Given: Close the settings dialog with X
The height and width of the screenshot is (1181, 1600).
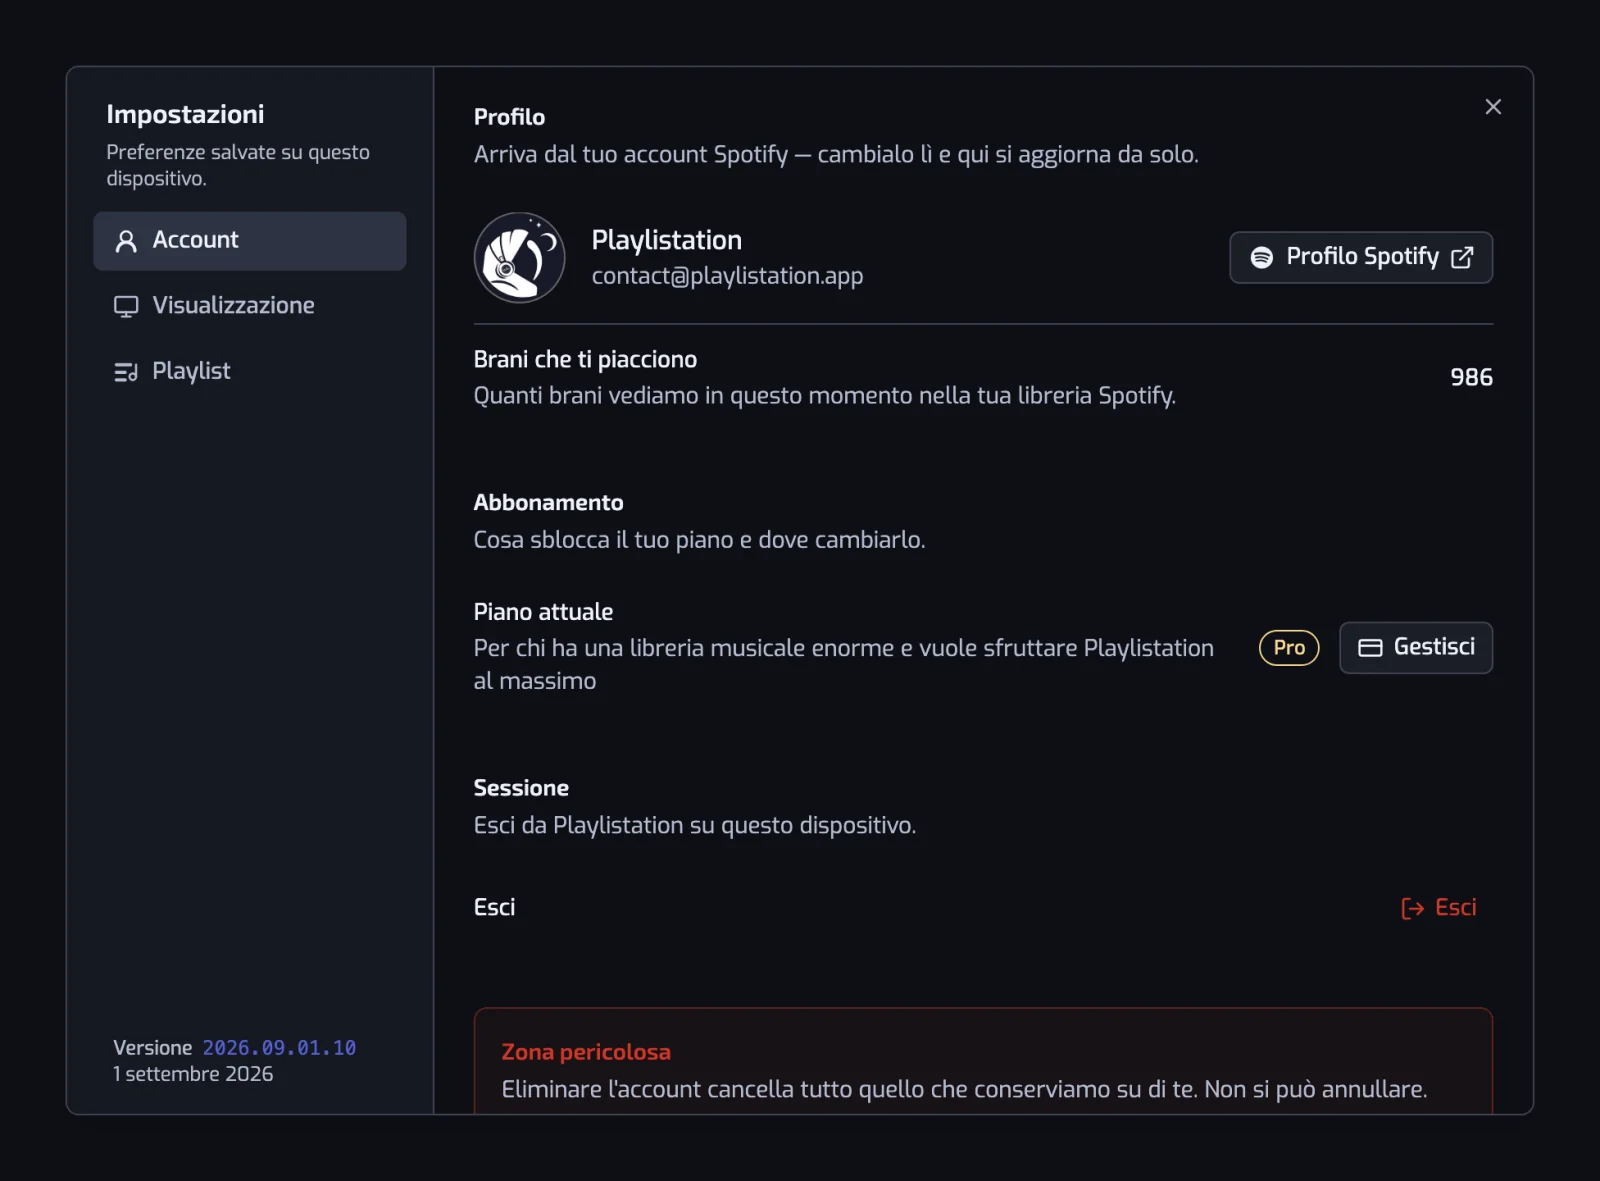Looking at the screenshot, I should [x=1493, y=107].
